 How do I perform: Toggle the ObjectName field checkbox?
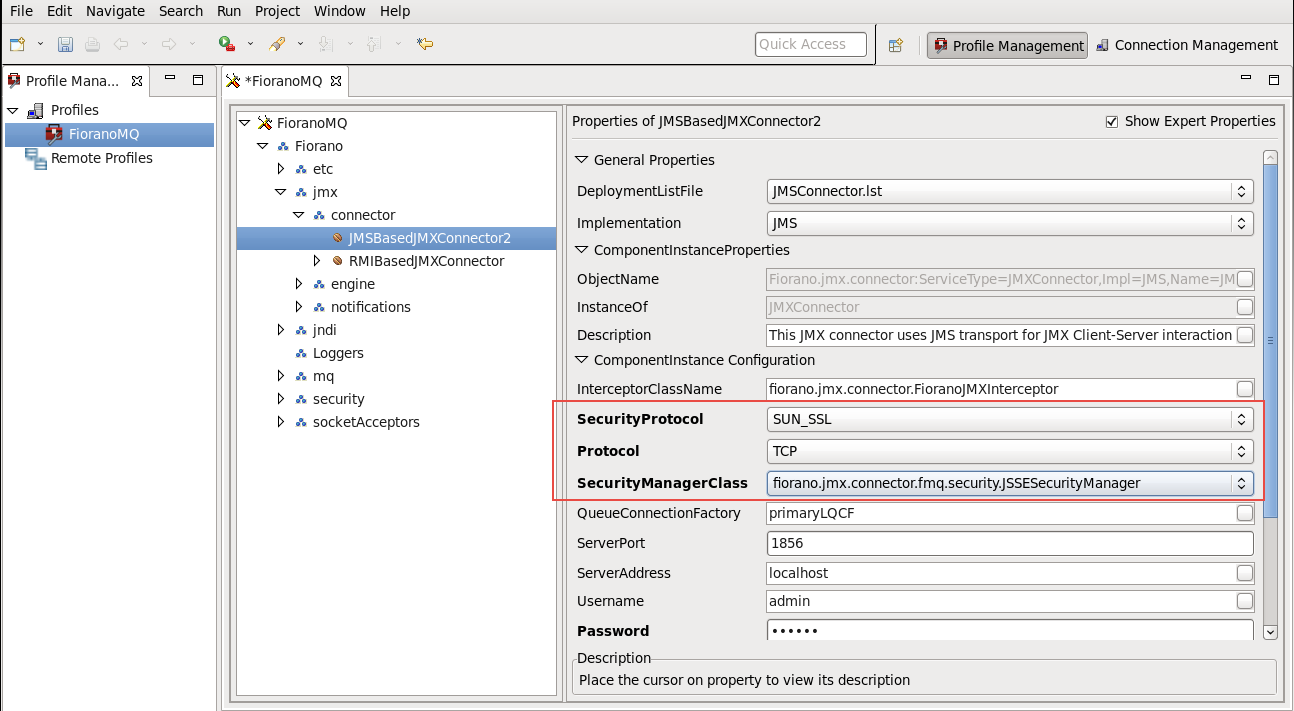(1244, 279)
